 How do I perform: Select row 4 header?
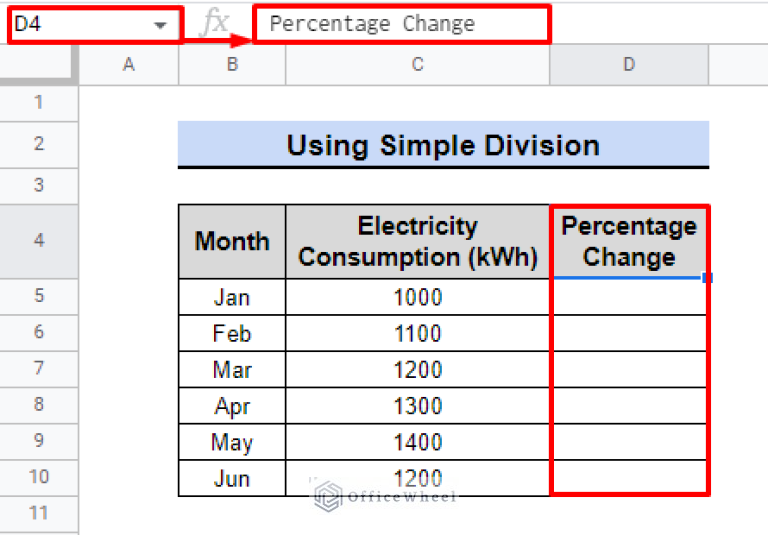pos(39,242)
